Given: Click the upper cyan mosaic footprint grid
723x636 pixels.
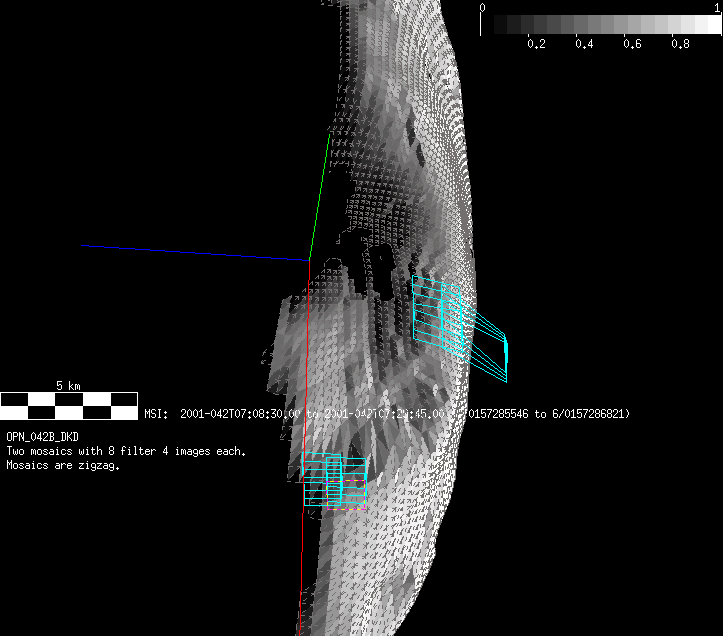Looking at the screenshot, I should (459, 328).
